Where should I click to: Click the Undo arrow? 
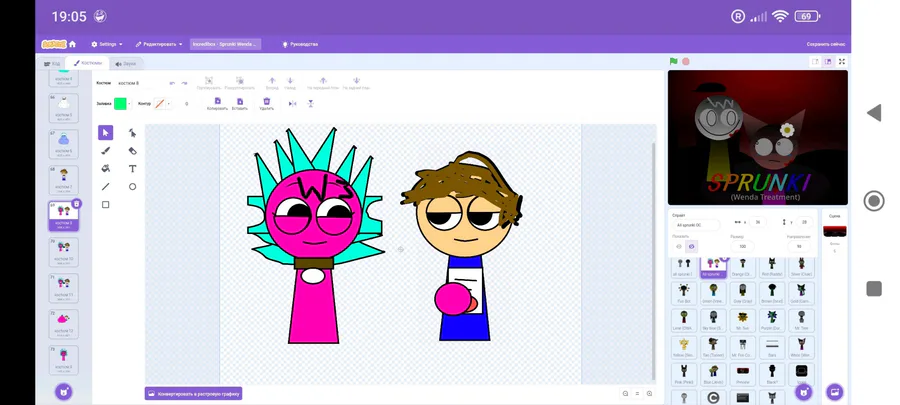tap(172, 83)
